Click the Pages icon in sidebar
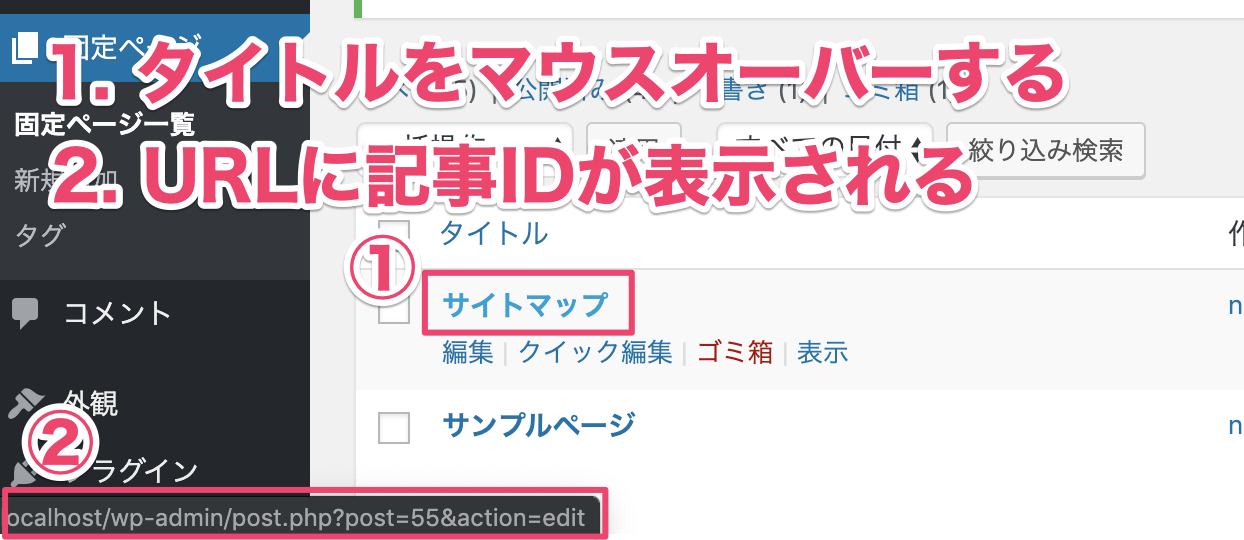Screen dimensions: 1244x540 point(27,49)
